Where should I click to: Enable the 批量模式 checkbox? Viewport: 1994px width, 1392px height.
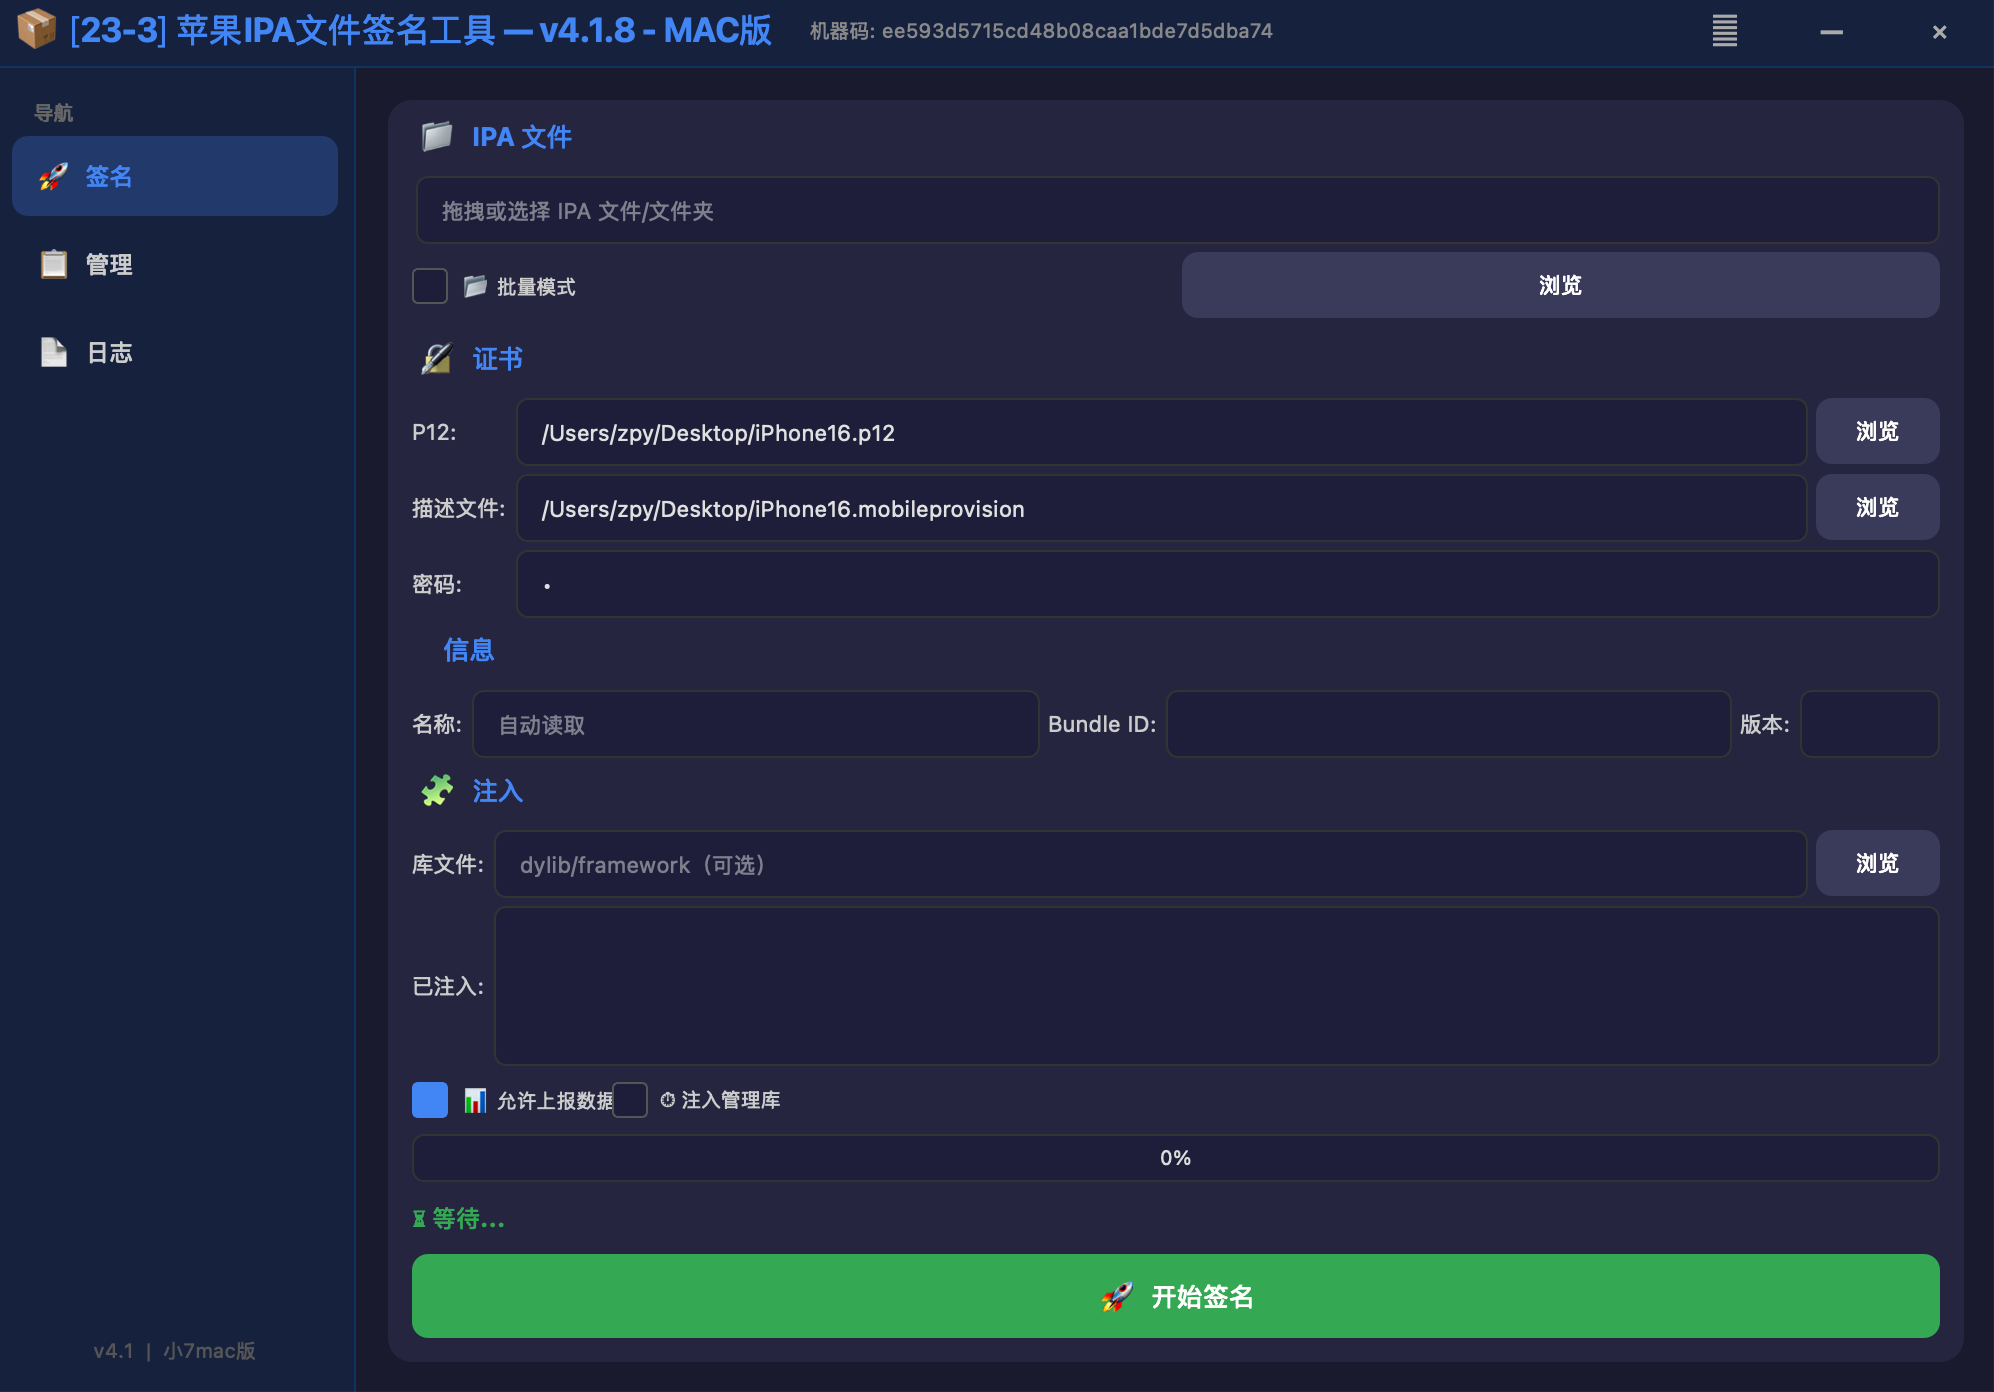pyautogui.click(x=429, y=285)
